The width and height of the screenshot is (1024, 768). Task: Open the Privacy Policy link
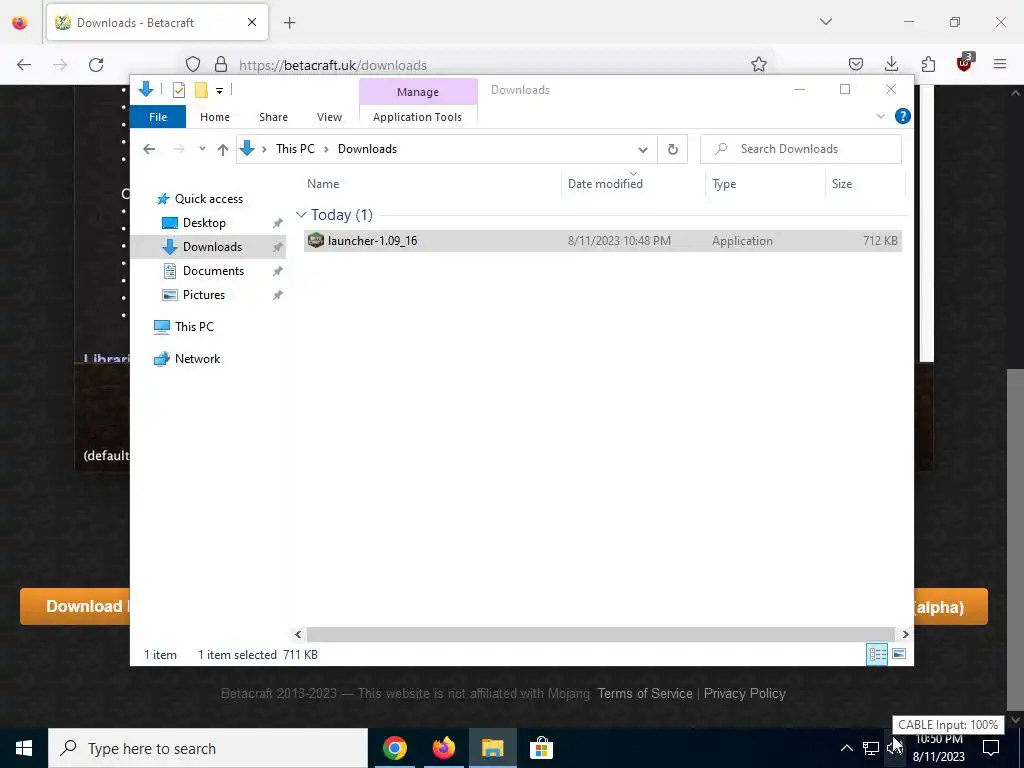tap(744, 694)
